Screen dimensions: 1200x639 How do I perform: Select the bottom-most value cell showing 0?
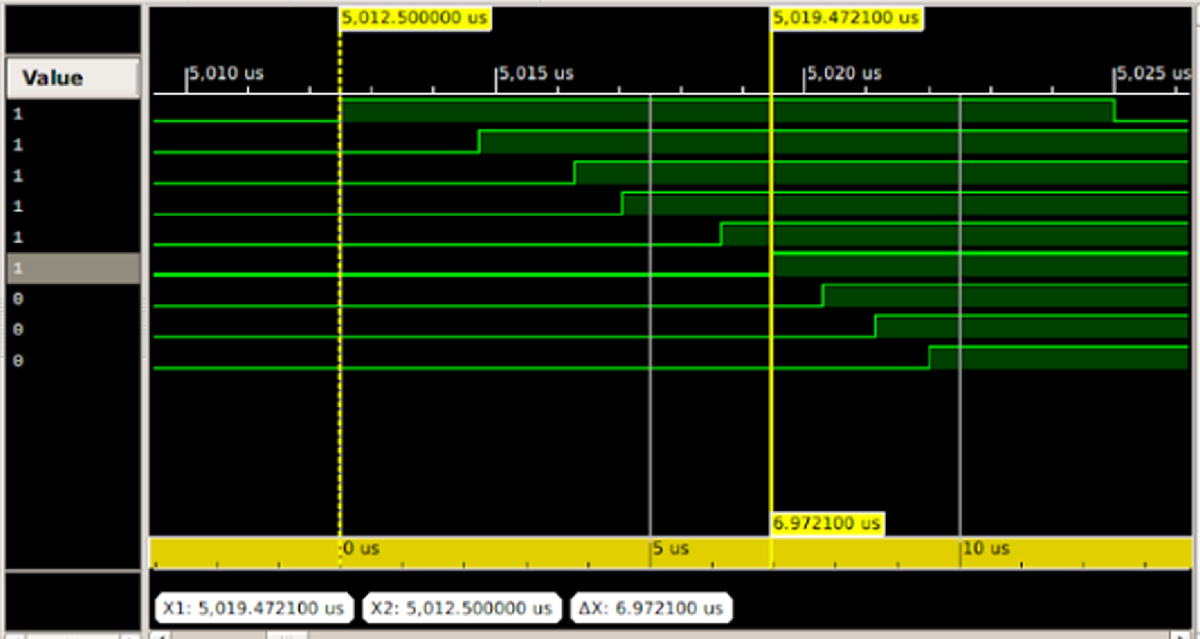72,361
